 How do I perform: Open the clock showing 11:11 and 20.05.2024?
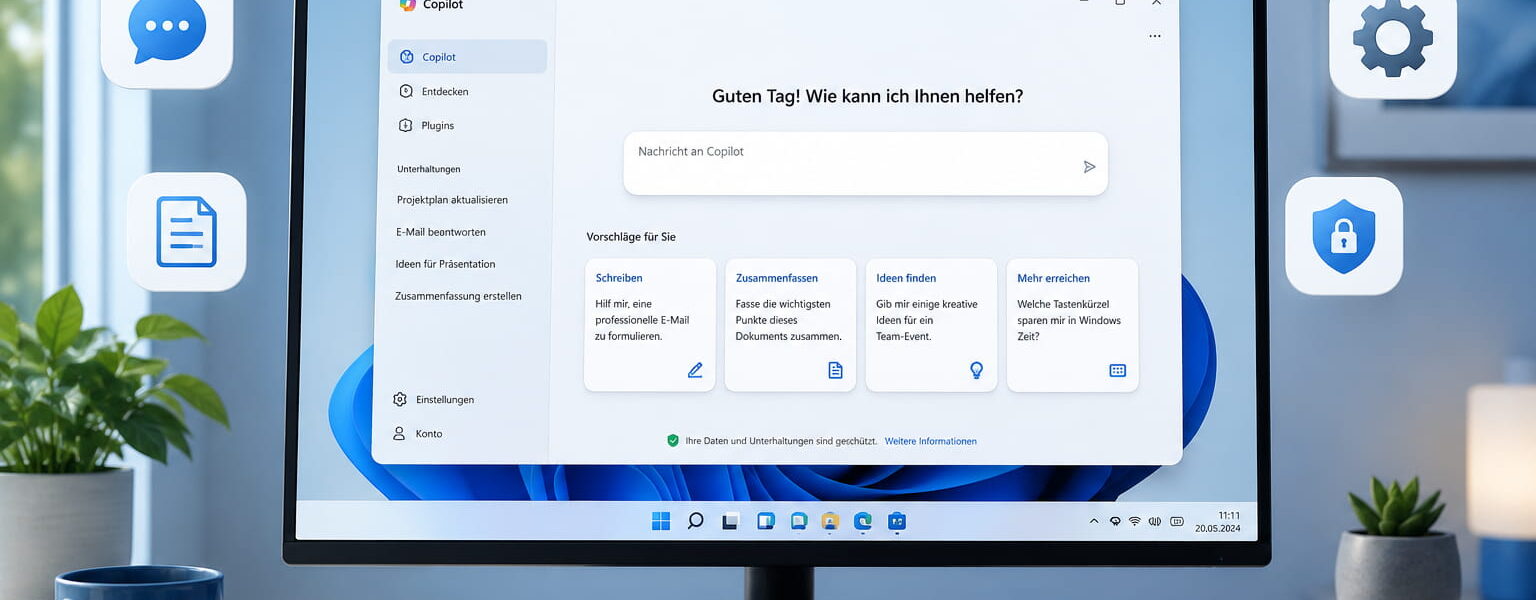tap(1217, 521)
